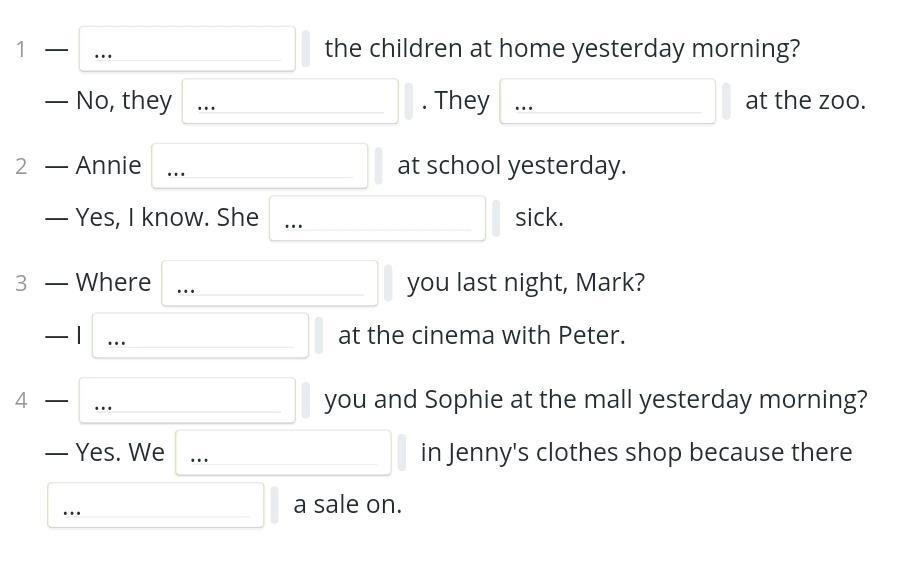Choose the blank before "at the cinema with Peter"

click(x=200, y=336)
